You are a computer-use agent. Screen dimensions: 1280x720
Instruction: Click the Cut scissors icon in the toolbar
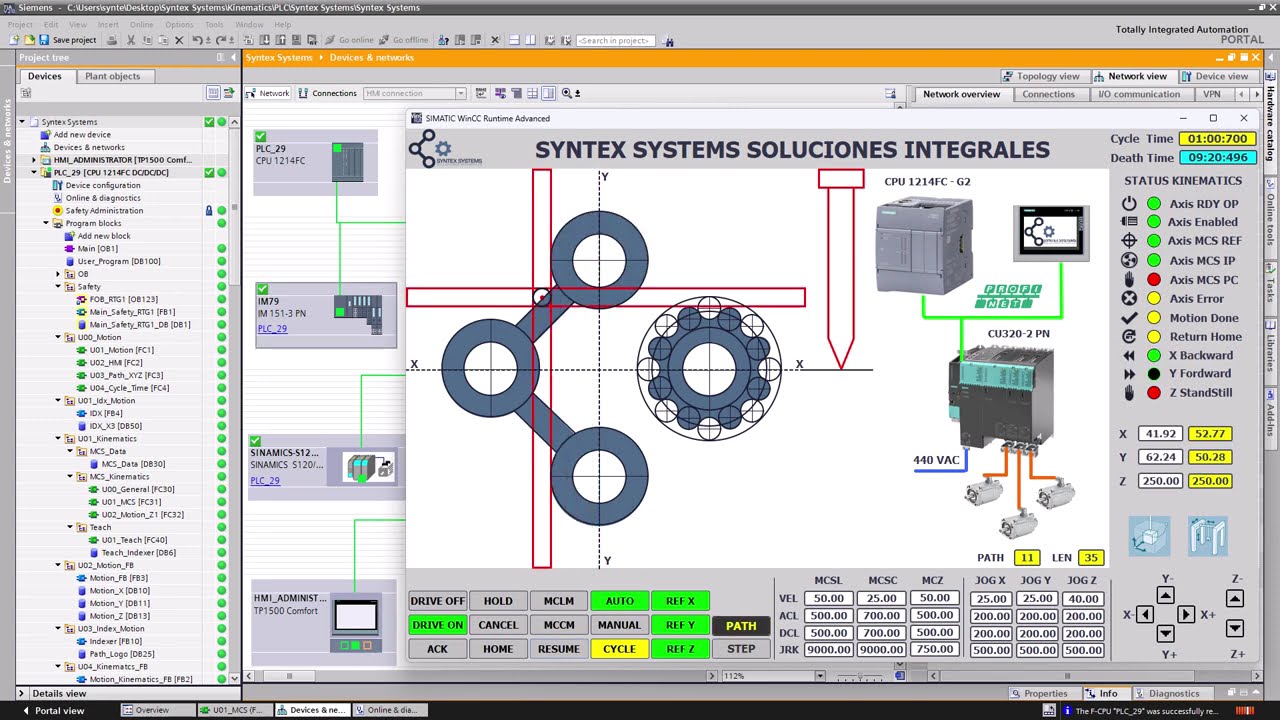point(130,40)
